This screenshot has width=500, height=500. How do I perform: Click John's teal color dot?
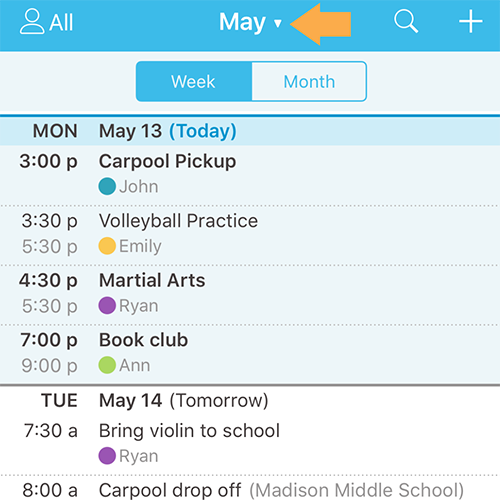pyautogui.click(x=107, y=186)
